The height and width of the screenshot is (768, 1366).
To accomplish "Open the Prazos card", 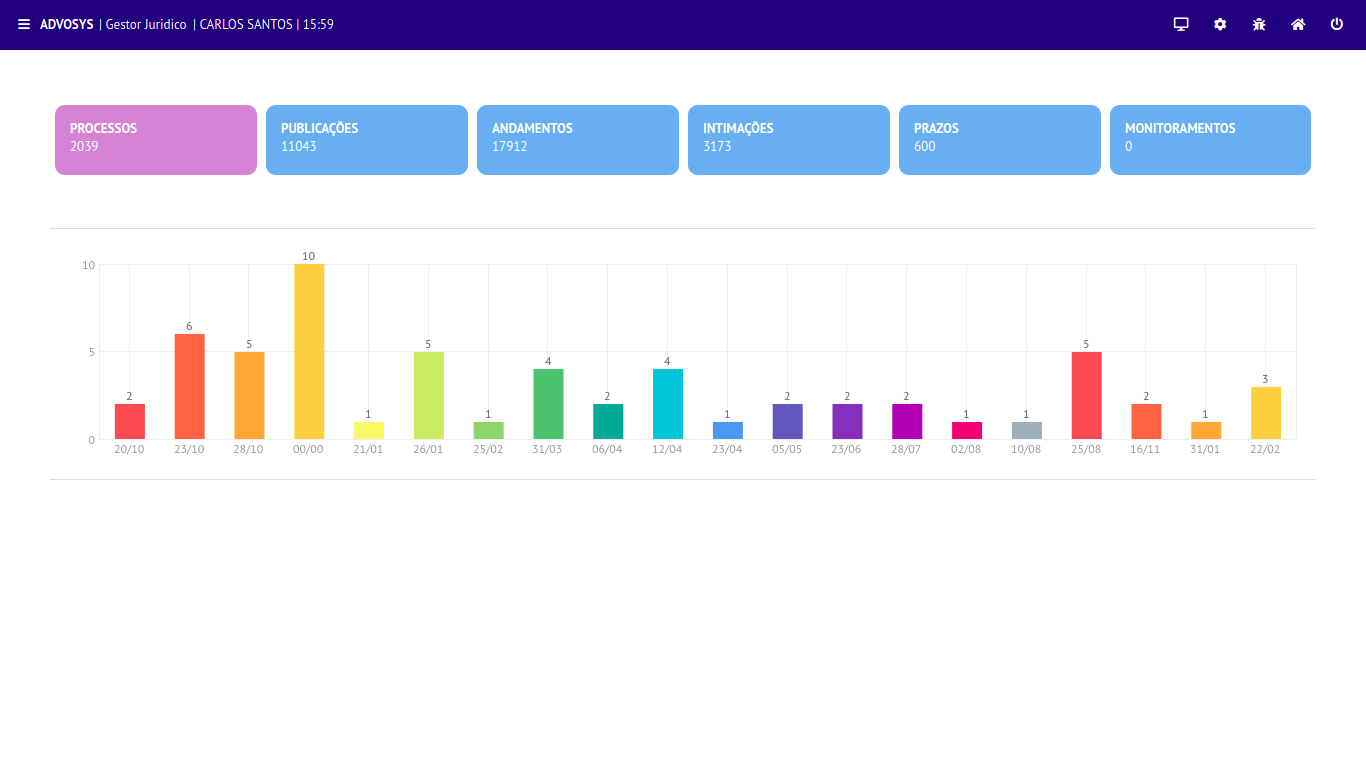I will (1000, 140).
